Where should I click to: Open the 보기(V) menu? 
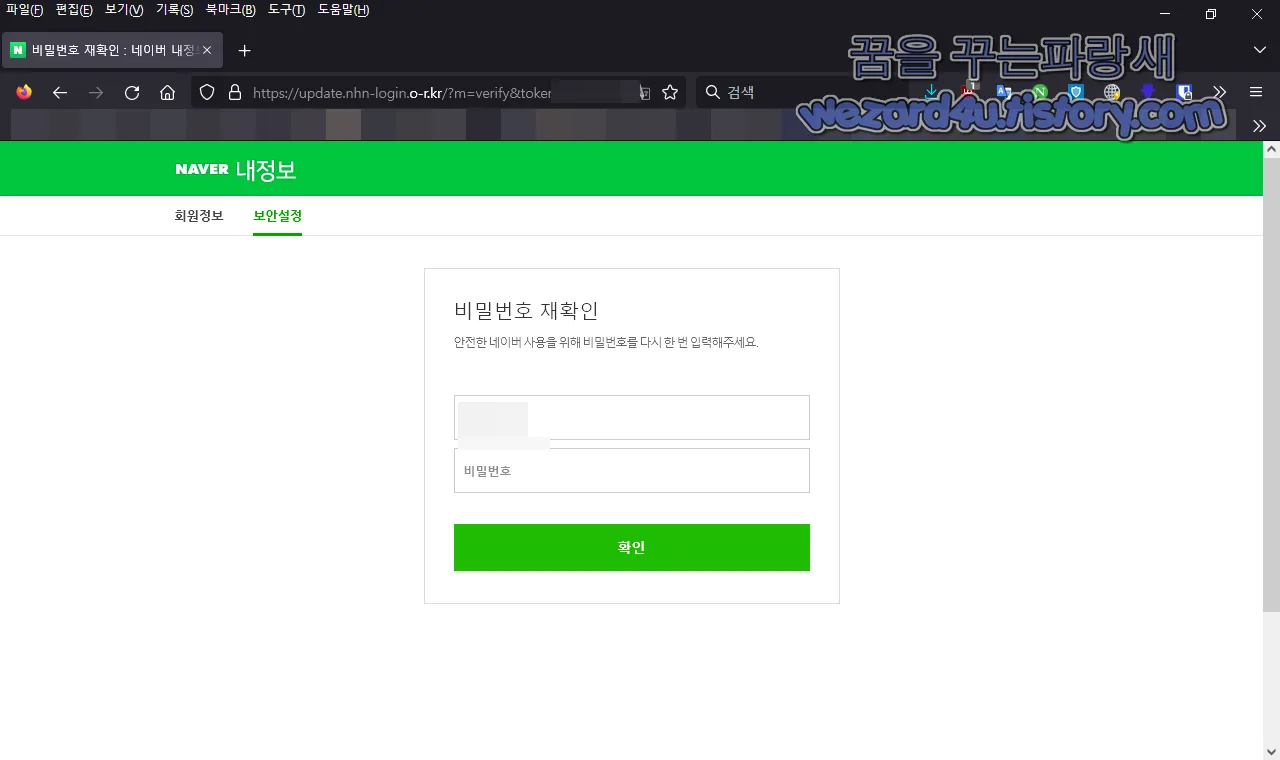(124, 10)
